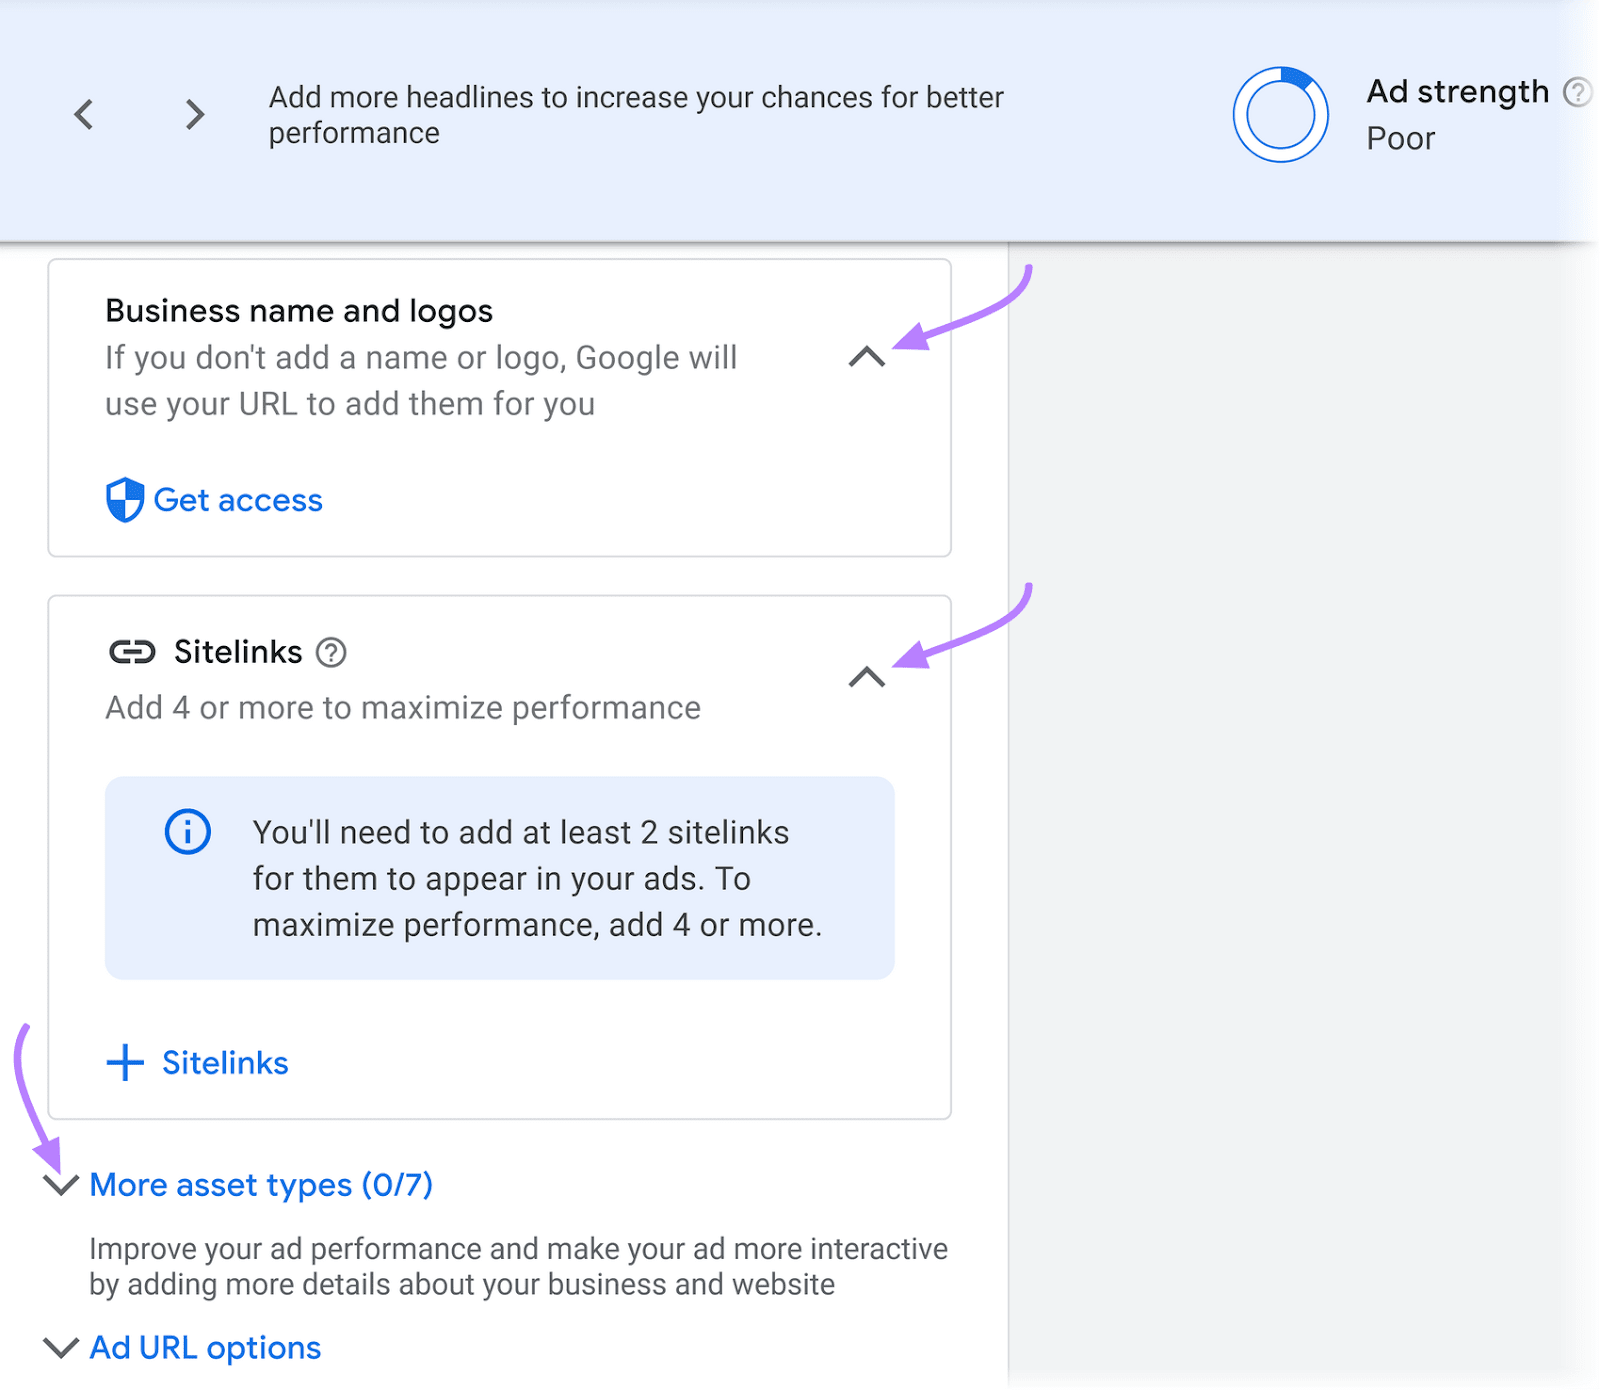
Task: Click the Get access link
Action: tap(238, 500)
